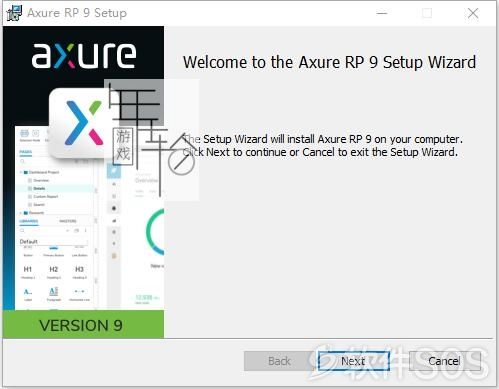Click the H3 heading widget in banner
Viewport: 499px width, 389px height.
tap(79, 269)
